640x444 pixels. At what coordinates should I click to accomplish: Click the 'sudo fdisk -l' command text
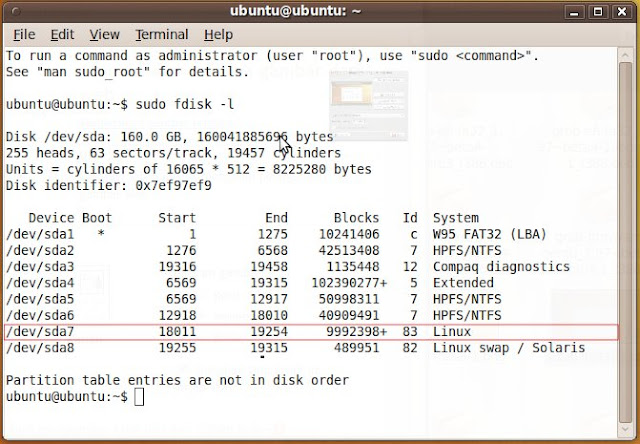point(185,104)
